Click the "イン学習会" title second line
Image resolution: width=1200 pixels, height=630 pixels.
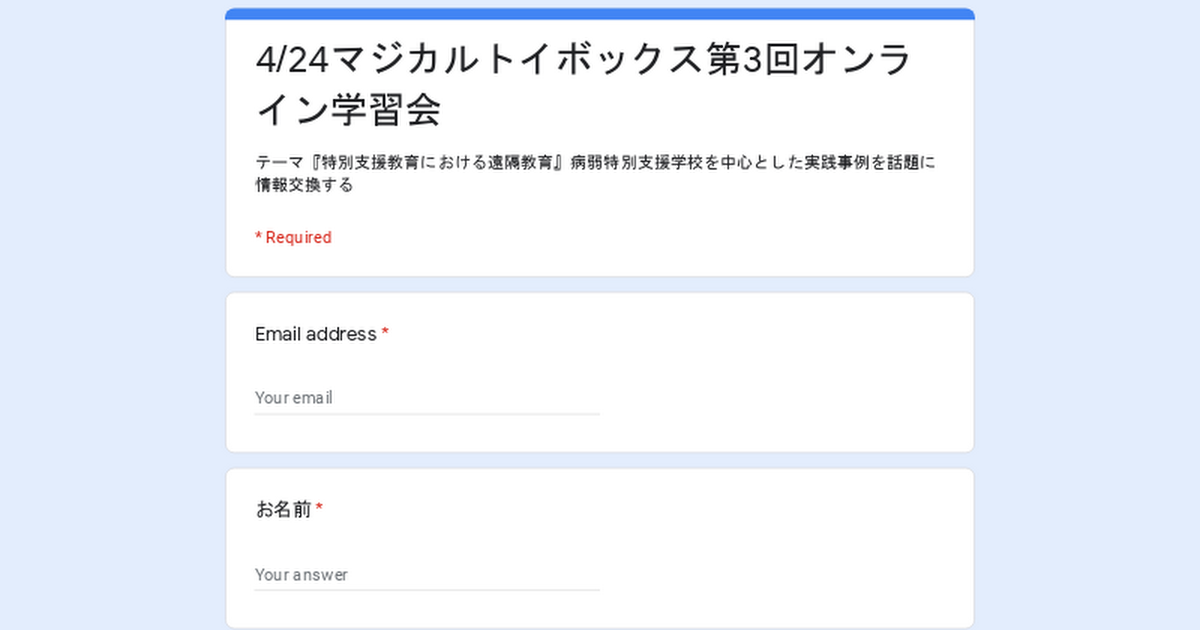click(x=348, y=110)
